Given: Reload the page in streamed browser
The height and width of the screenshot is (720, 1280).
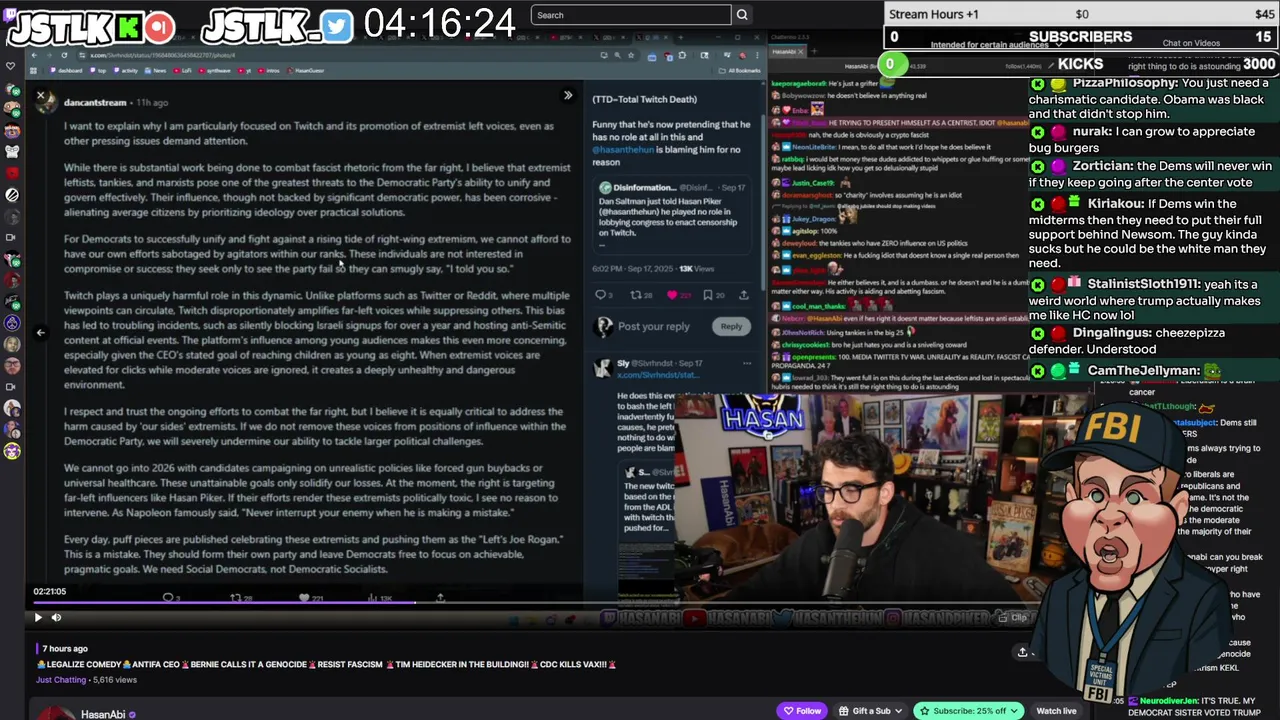Looking at the screenshot, I should [x=65, y=55].
